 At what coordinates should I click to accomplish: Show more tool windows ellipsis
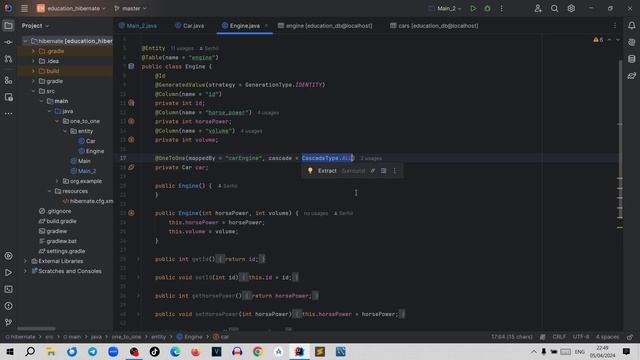click(8, 113)
